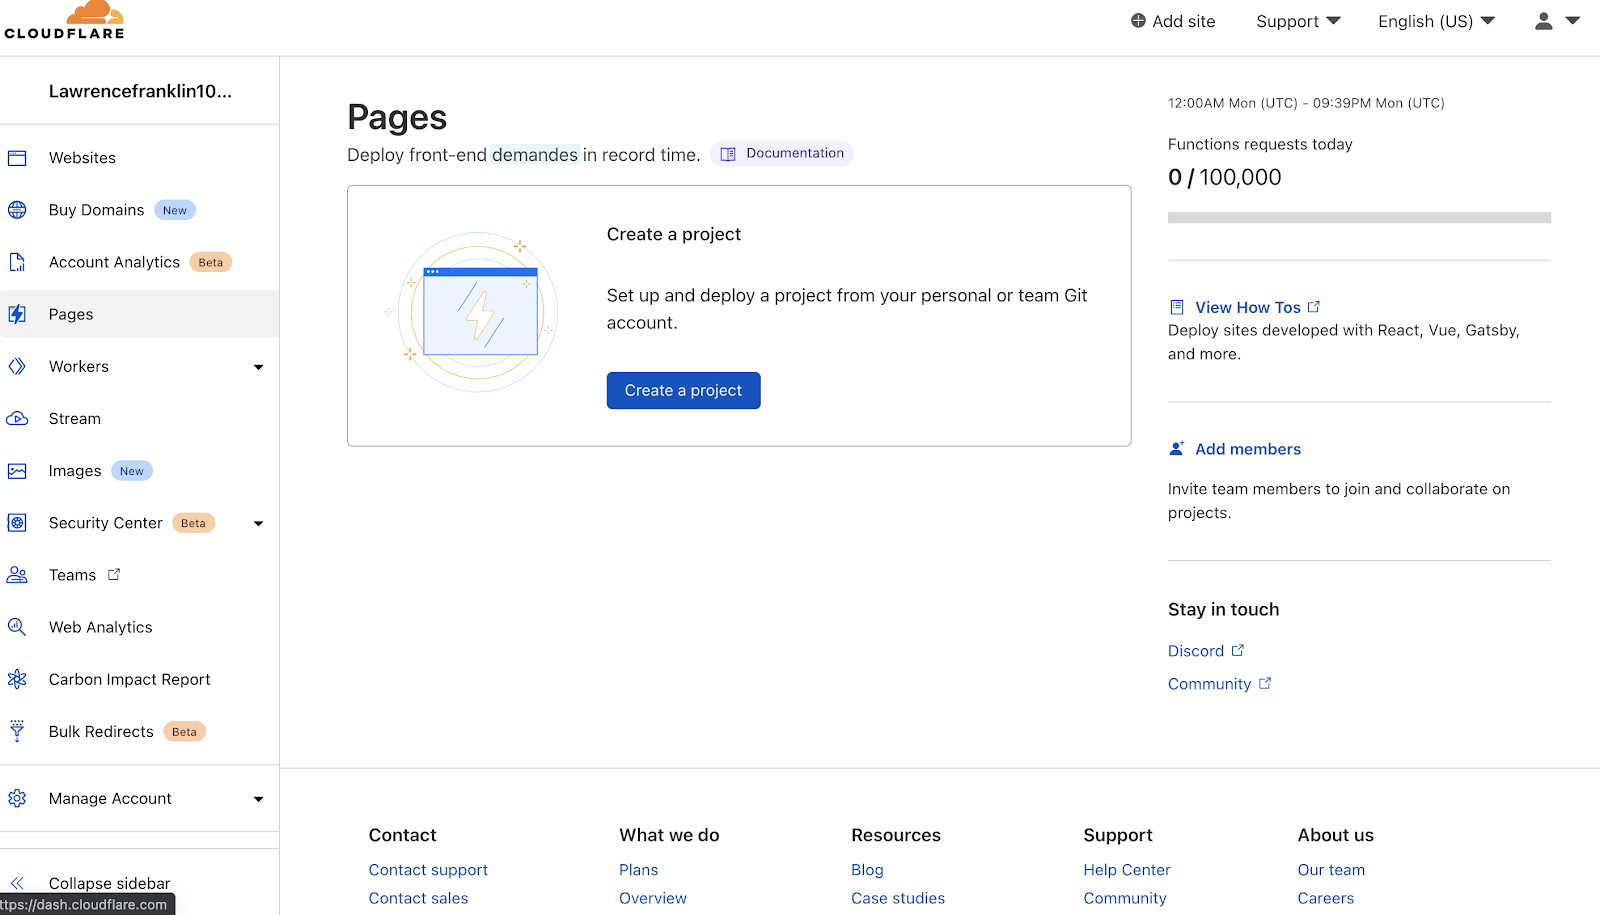Click the Websites sidebar icon

click(17, 158)
